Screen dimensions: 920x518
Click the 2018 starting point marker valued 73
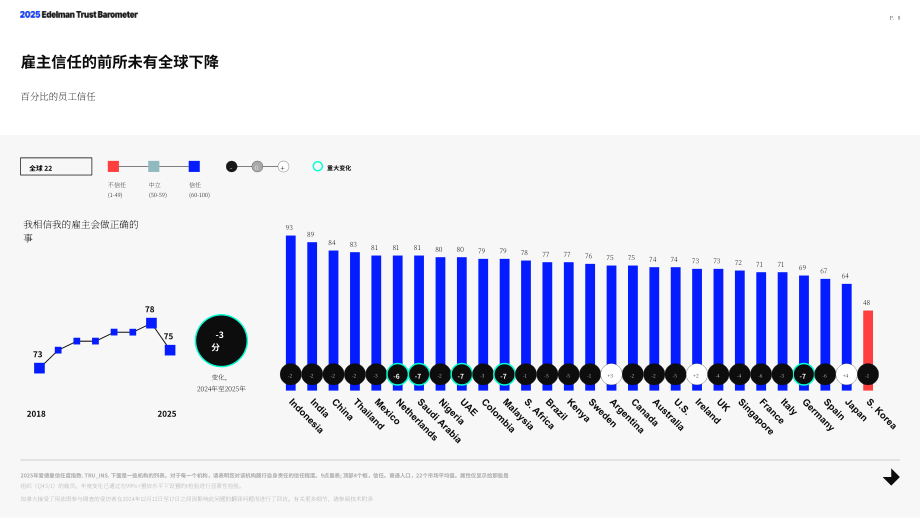pos(39,368)
